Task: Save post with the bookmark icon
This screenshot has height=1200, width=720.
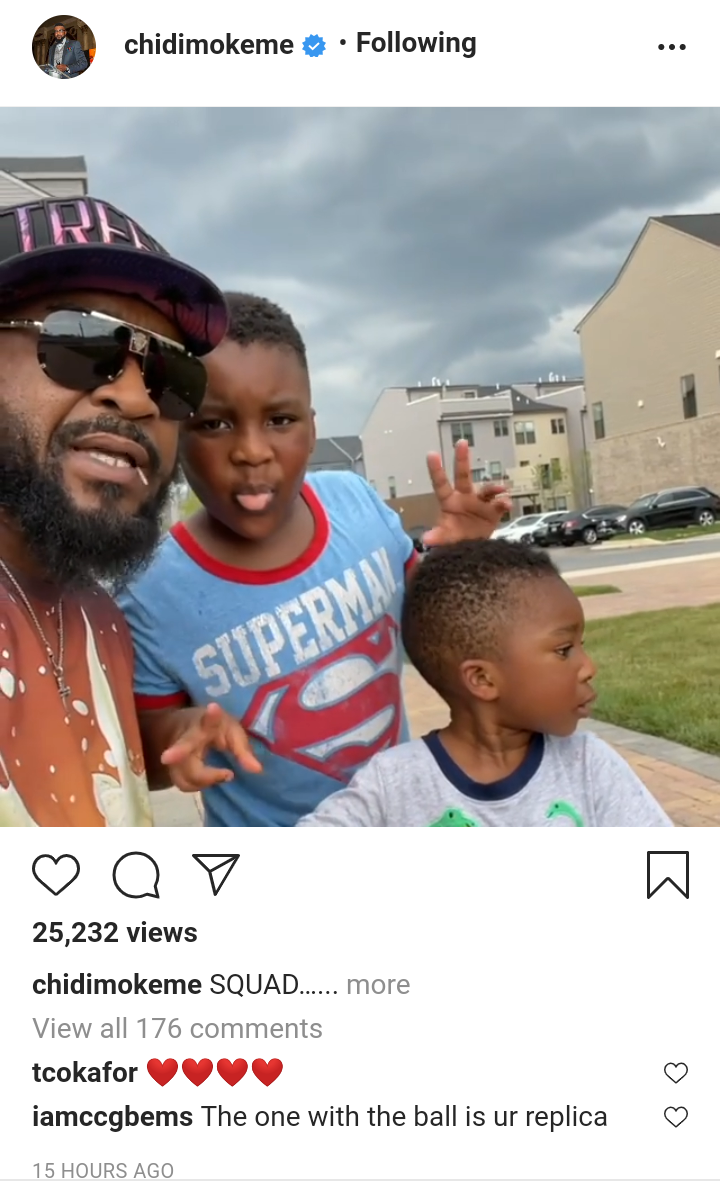Action: [x=667, y=875]
